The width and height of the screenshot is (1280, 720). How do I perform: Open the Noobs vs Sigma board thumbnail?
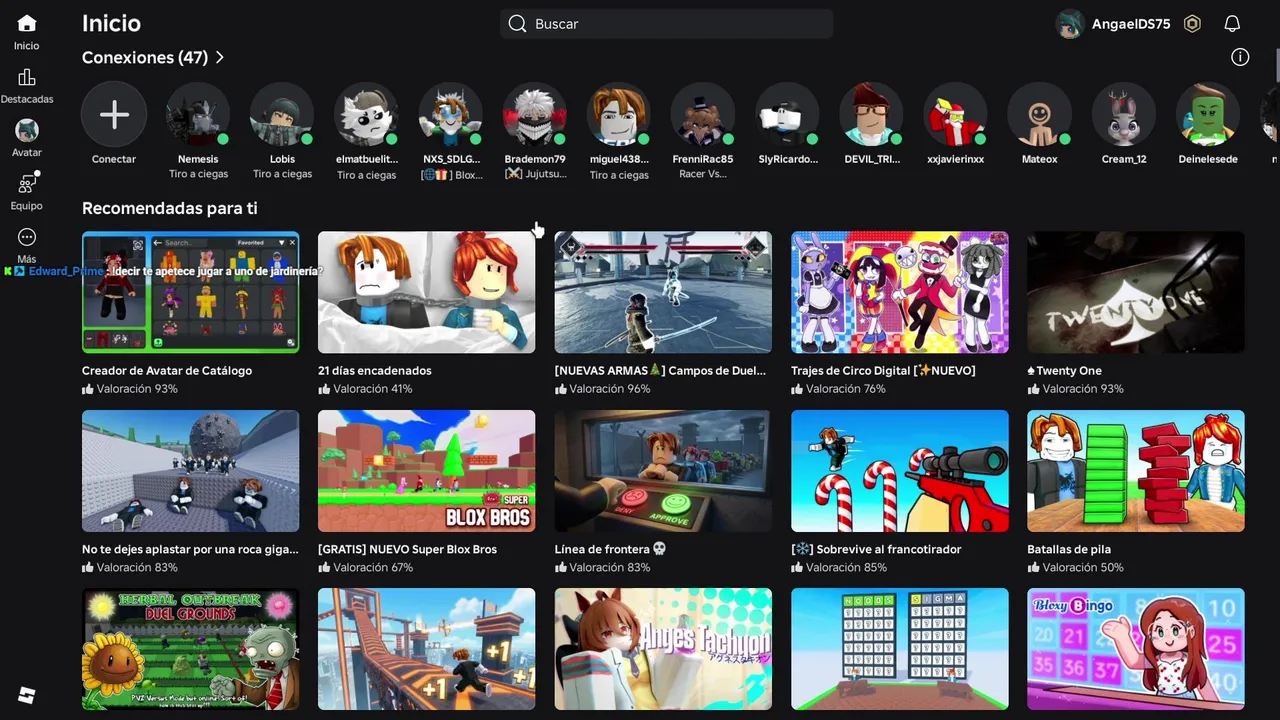pyautogui.click(x=900, y=649)
